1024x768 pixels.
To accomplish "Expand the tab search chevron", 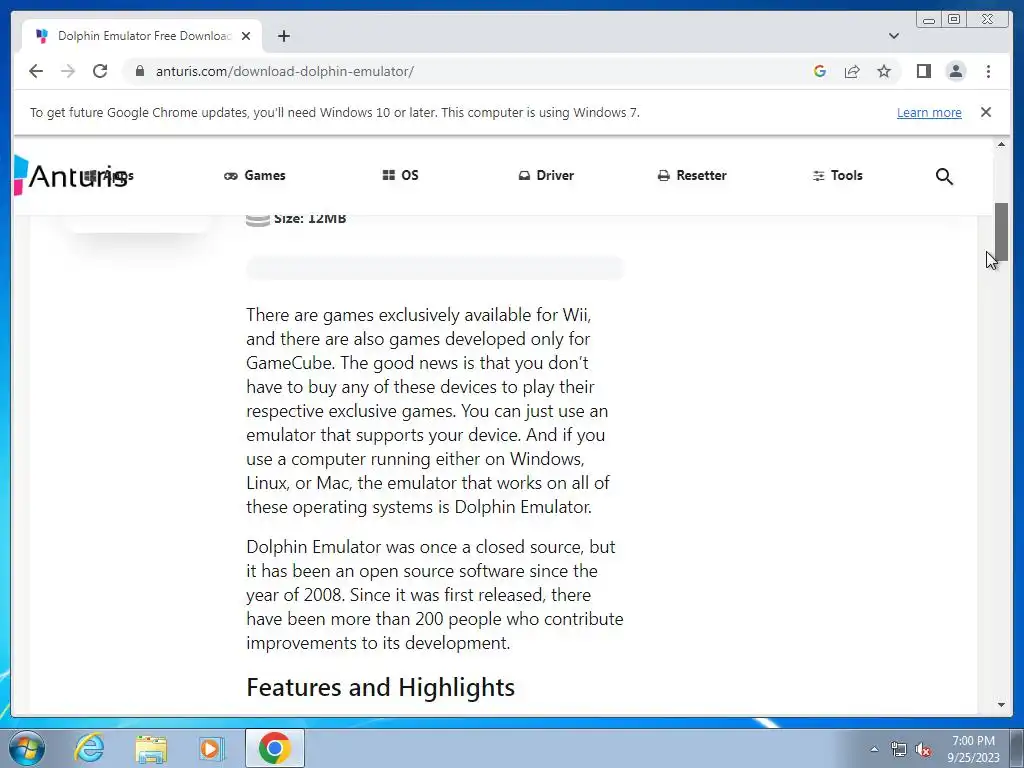I will 893,36.
